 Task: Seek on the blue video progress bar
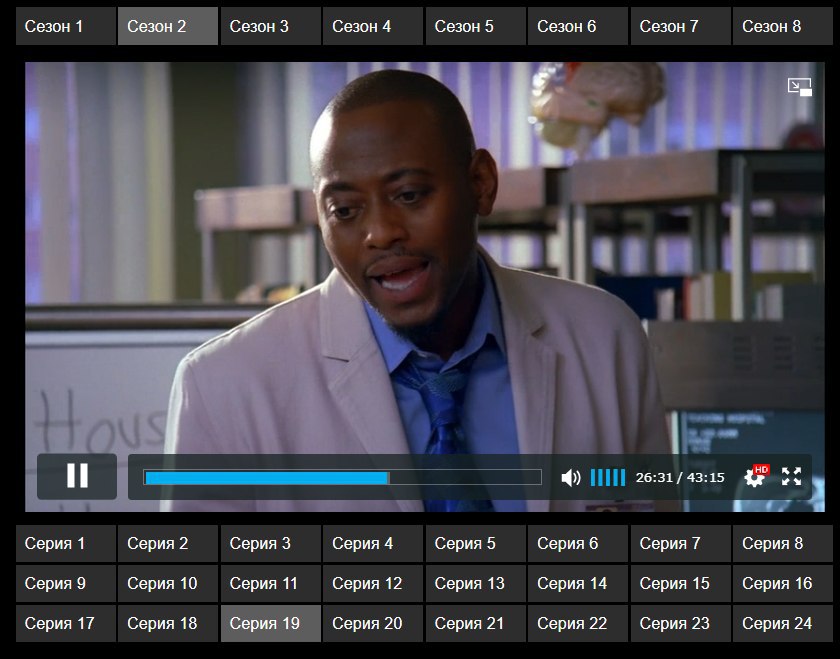[342, 477]
